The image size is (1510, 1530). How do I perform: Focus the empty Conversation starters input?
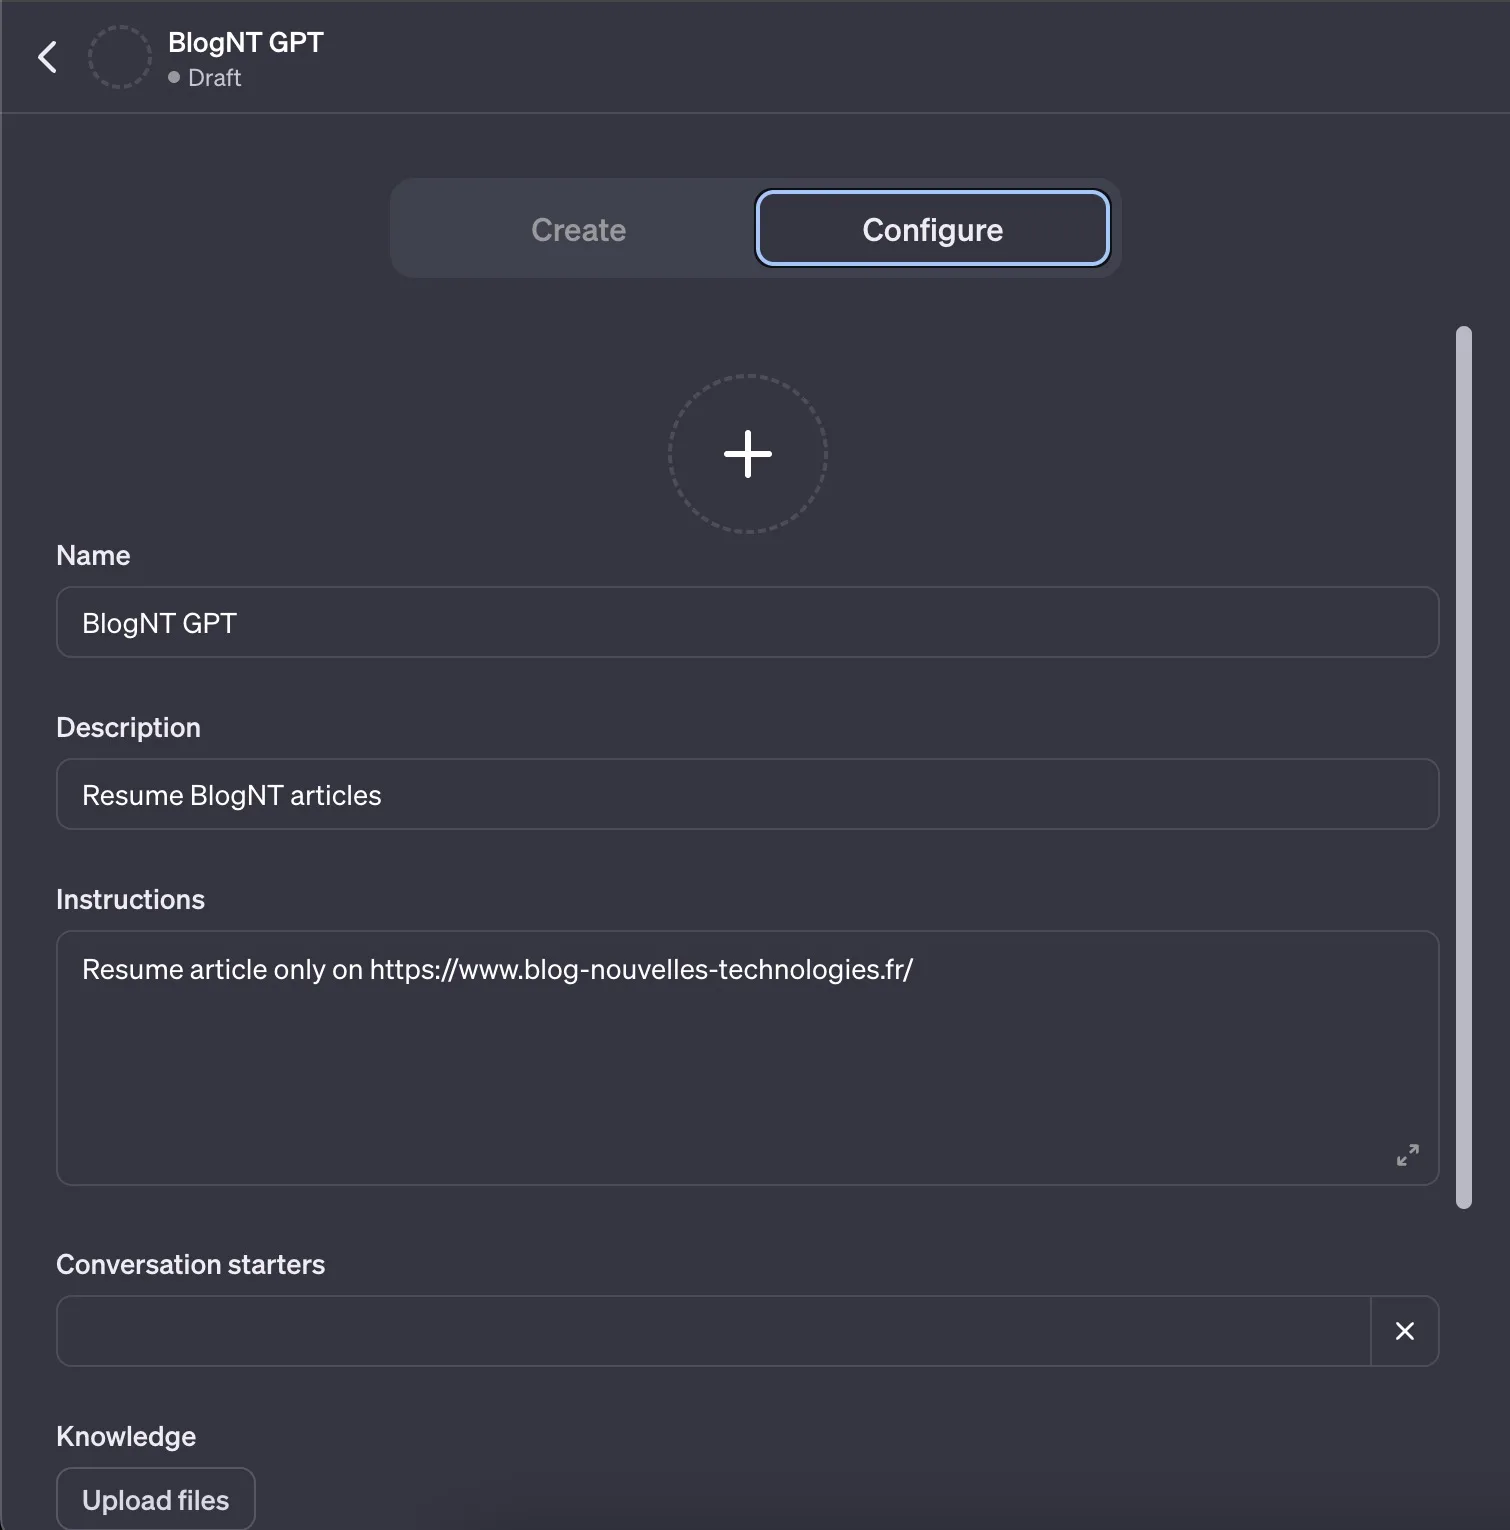713,1331
